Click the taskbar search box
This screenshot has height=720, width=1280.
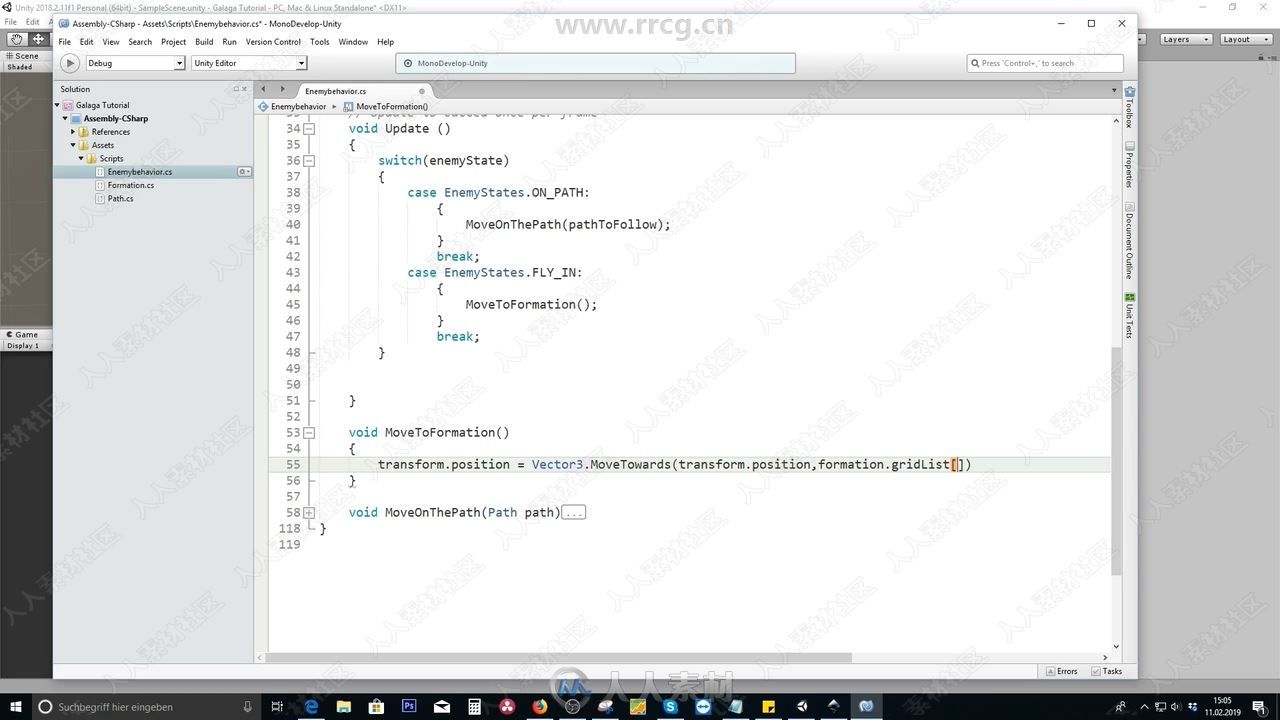(x=145, y=706)
